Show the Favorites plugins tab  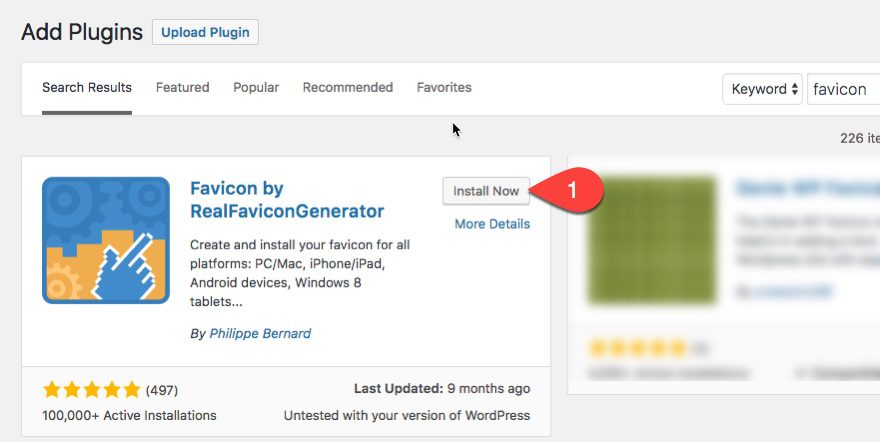444,88
